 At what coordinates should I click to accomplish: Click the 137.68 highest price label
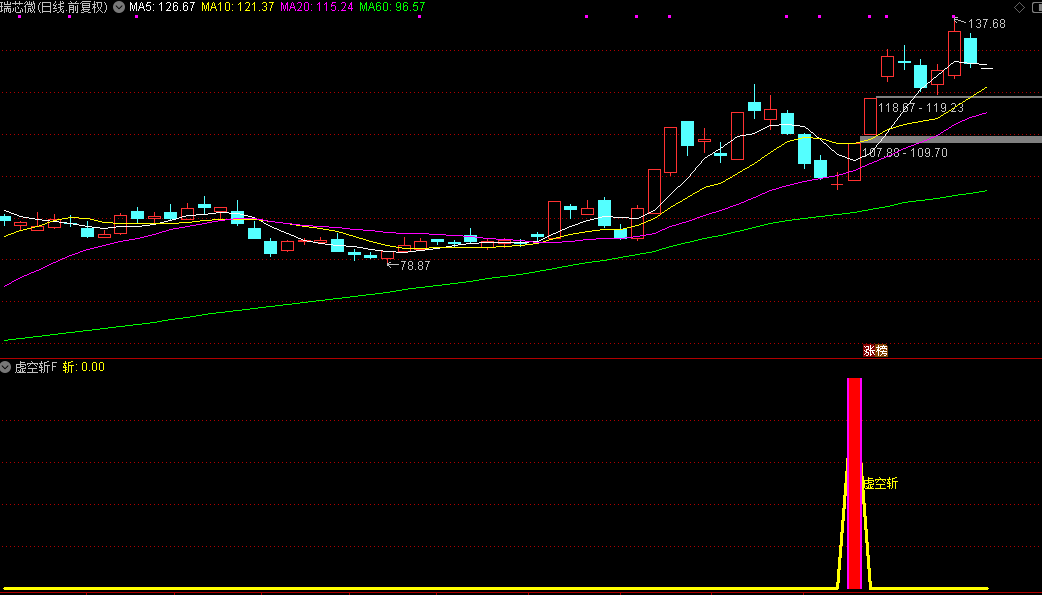pos(986,24)
